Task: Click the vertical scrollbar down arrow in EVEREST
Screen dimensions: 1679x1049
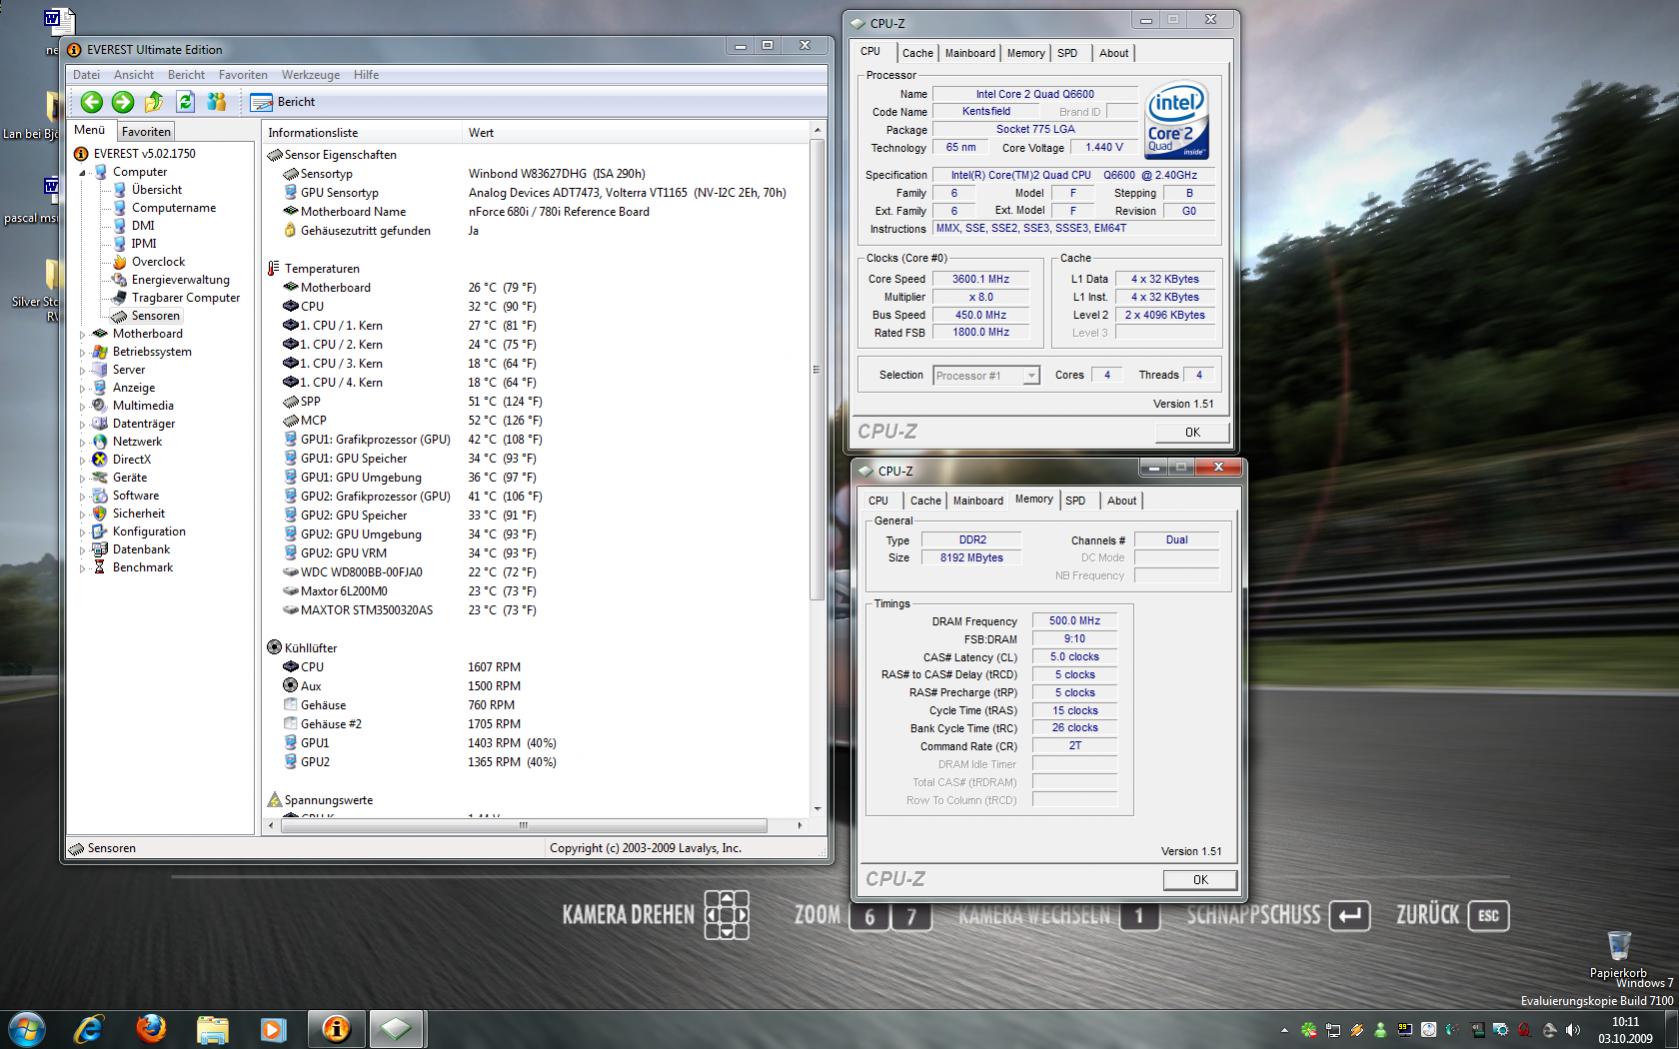Action: (817, 809)
